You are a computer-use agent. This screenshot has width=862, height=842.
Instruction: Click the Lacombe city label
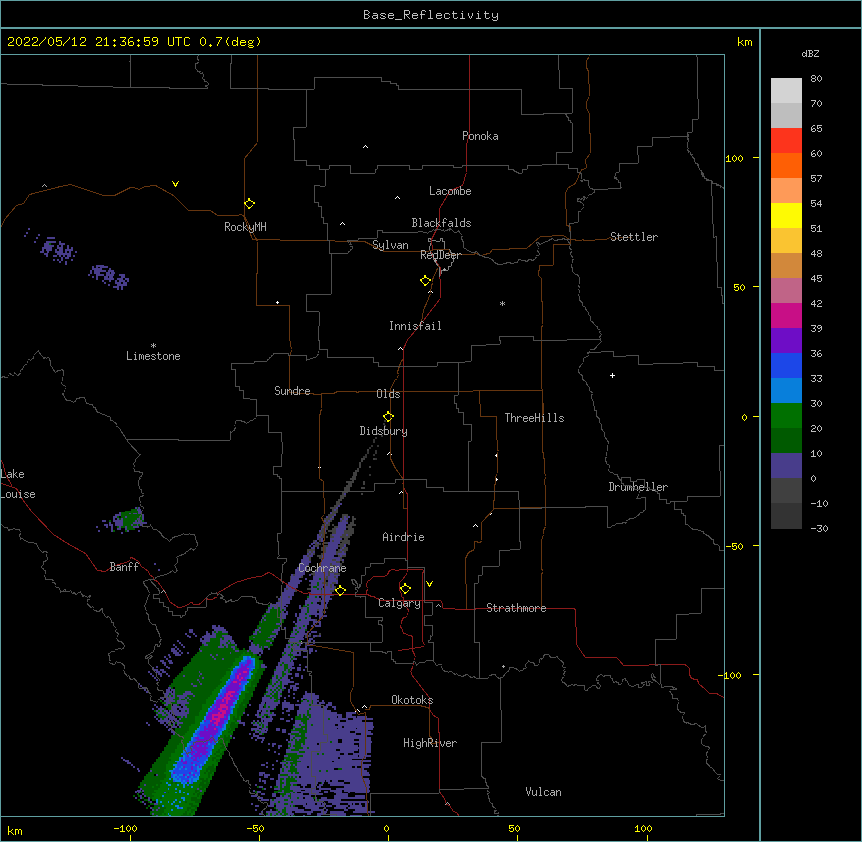click(450, 191)
